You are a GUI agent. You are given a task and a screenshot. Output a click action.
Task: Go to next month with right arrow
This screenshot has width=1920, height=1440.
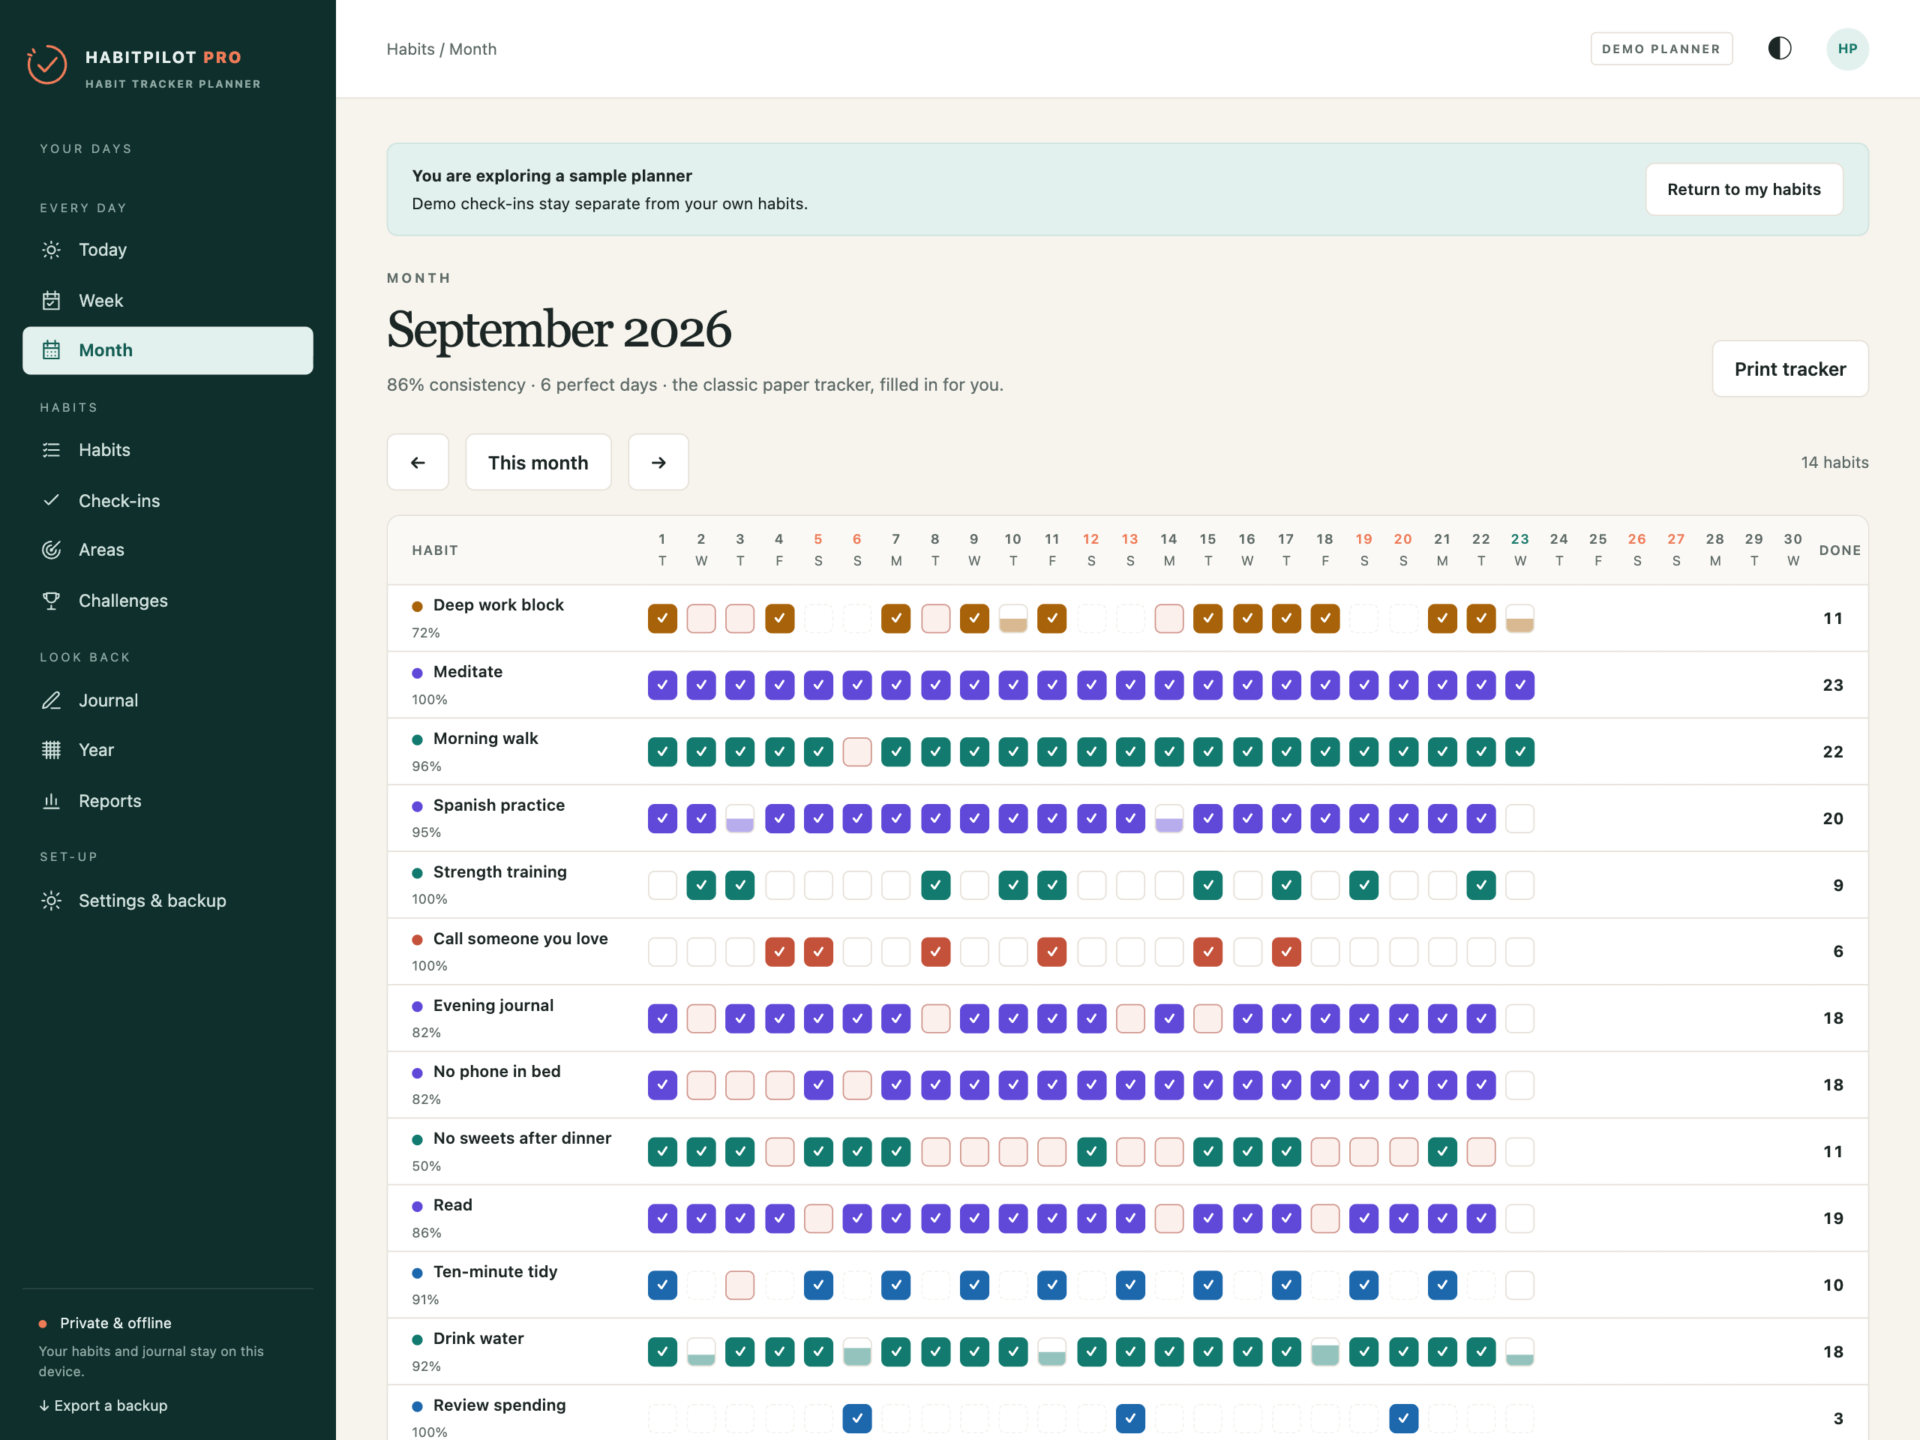[658, 462]
